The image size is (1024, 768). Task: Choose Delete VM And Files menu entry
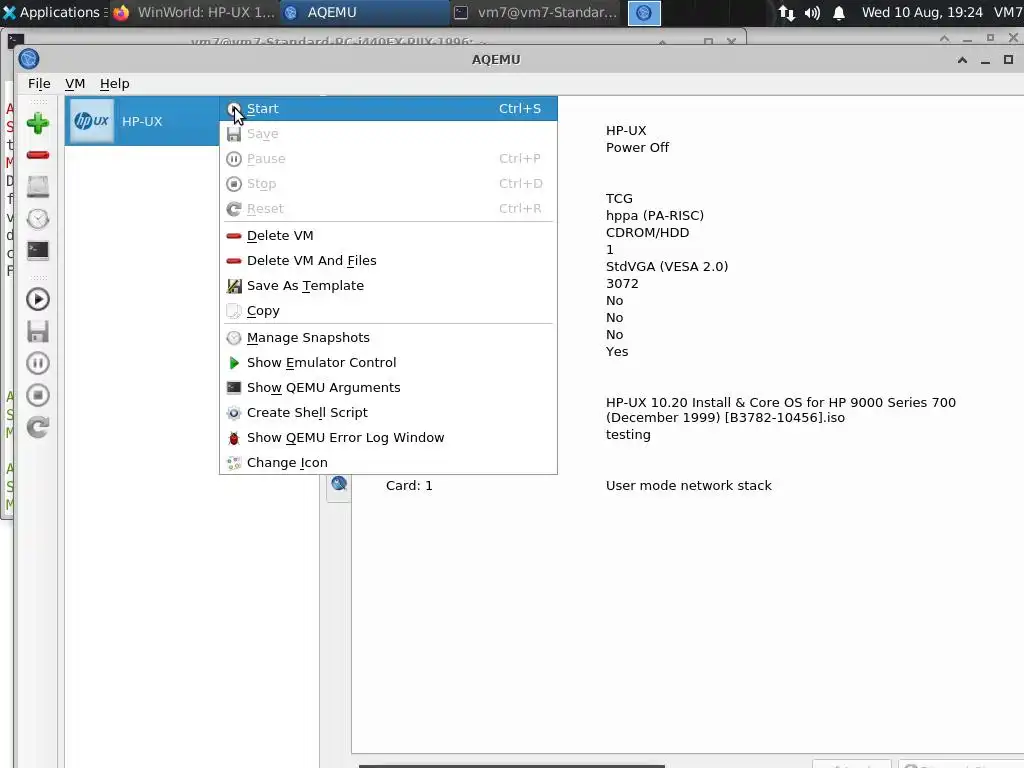[x=389, y=261]
